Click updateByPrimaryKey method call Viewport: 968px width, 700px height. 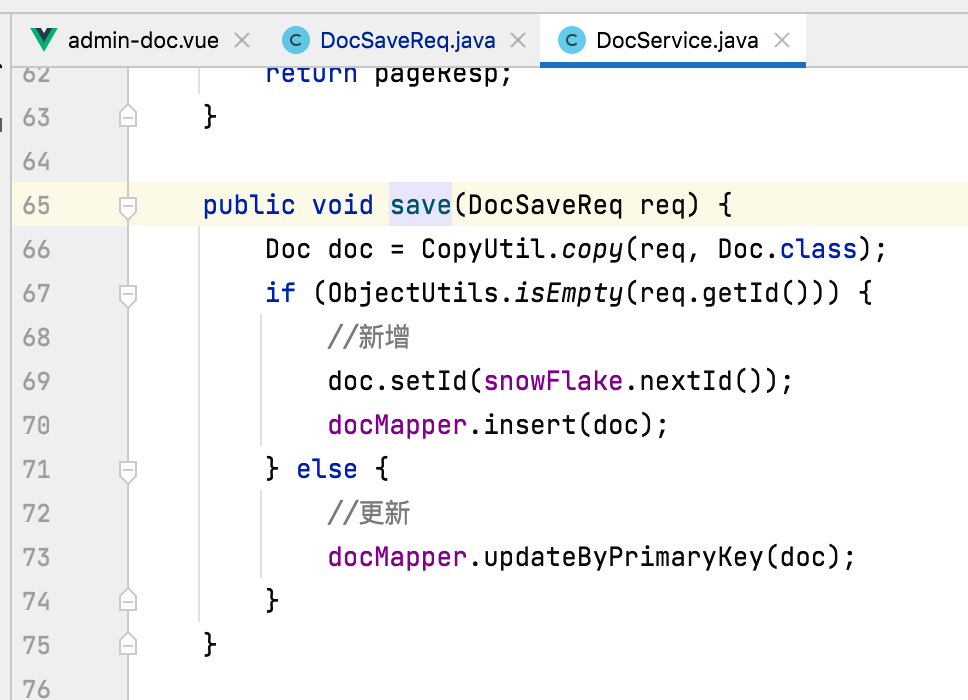click(x=624, y=557)
